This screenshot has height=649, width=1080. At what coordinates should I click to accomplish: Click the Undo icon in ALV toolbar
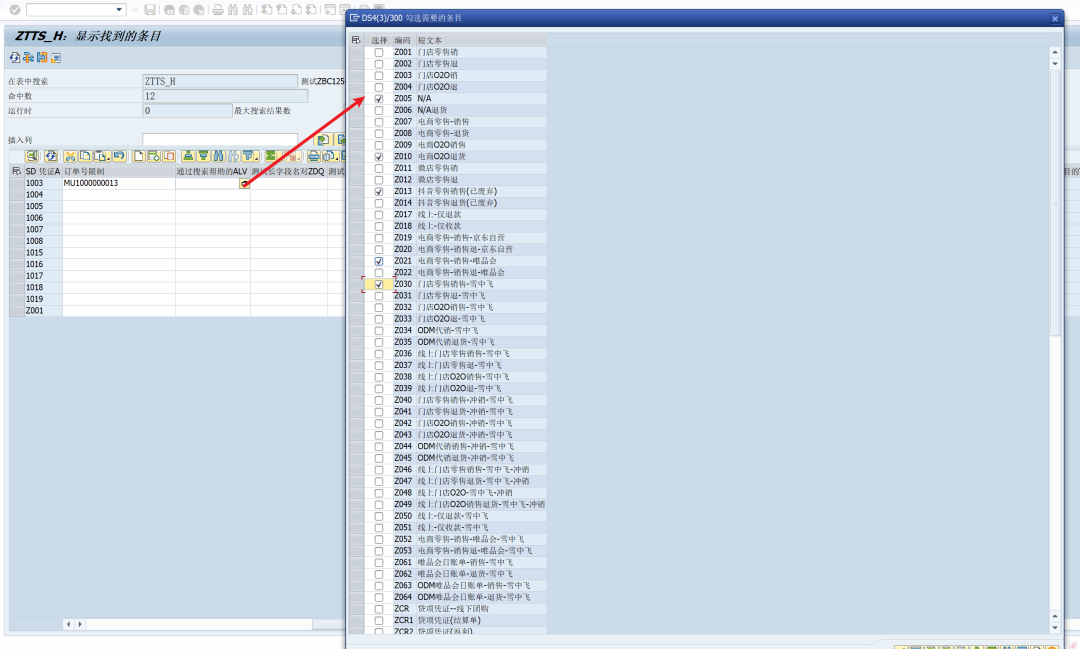click(x=119, y=156)
